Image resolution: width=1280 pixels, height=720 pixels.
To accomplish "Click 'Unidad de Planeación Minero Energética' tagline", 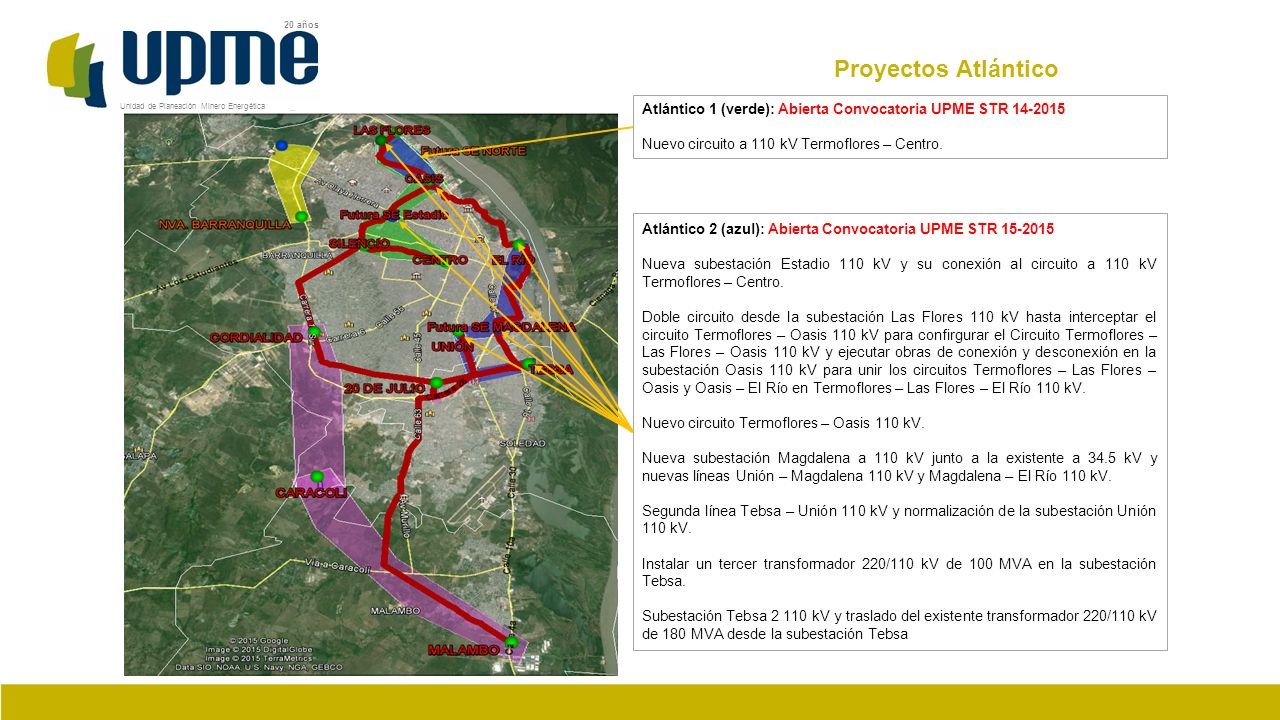I will click(x=193, y=106).
